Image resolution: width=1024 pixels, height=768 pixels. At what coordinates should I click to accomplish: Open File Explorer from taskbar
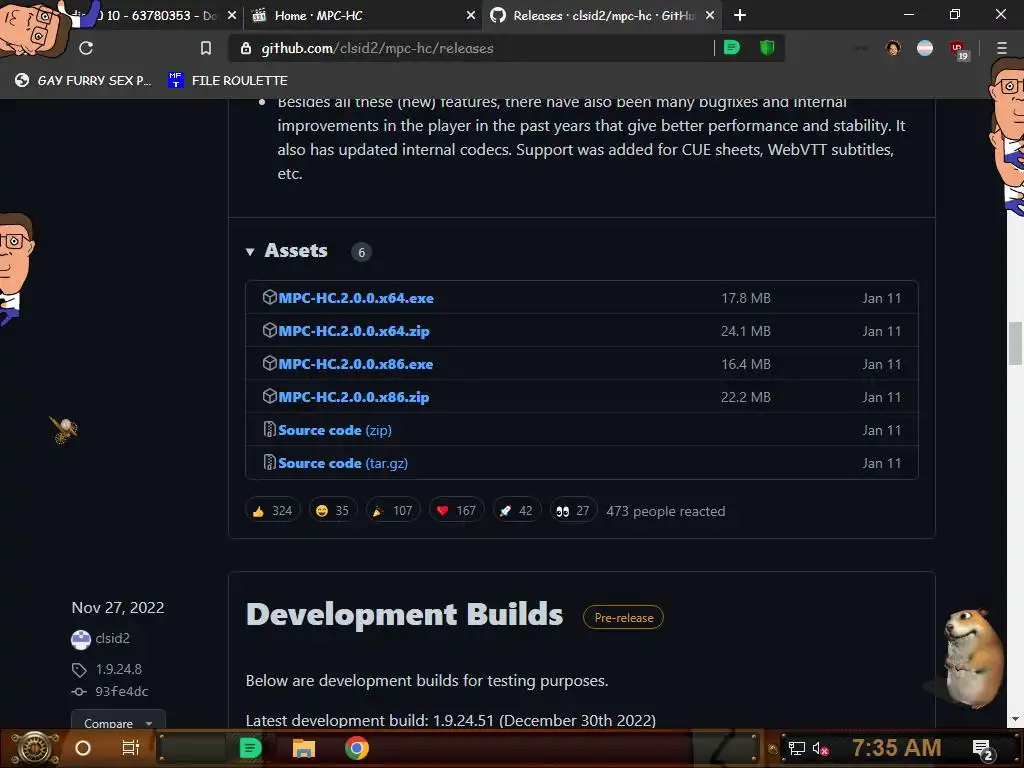[304, 748]
